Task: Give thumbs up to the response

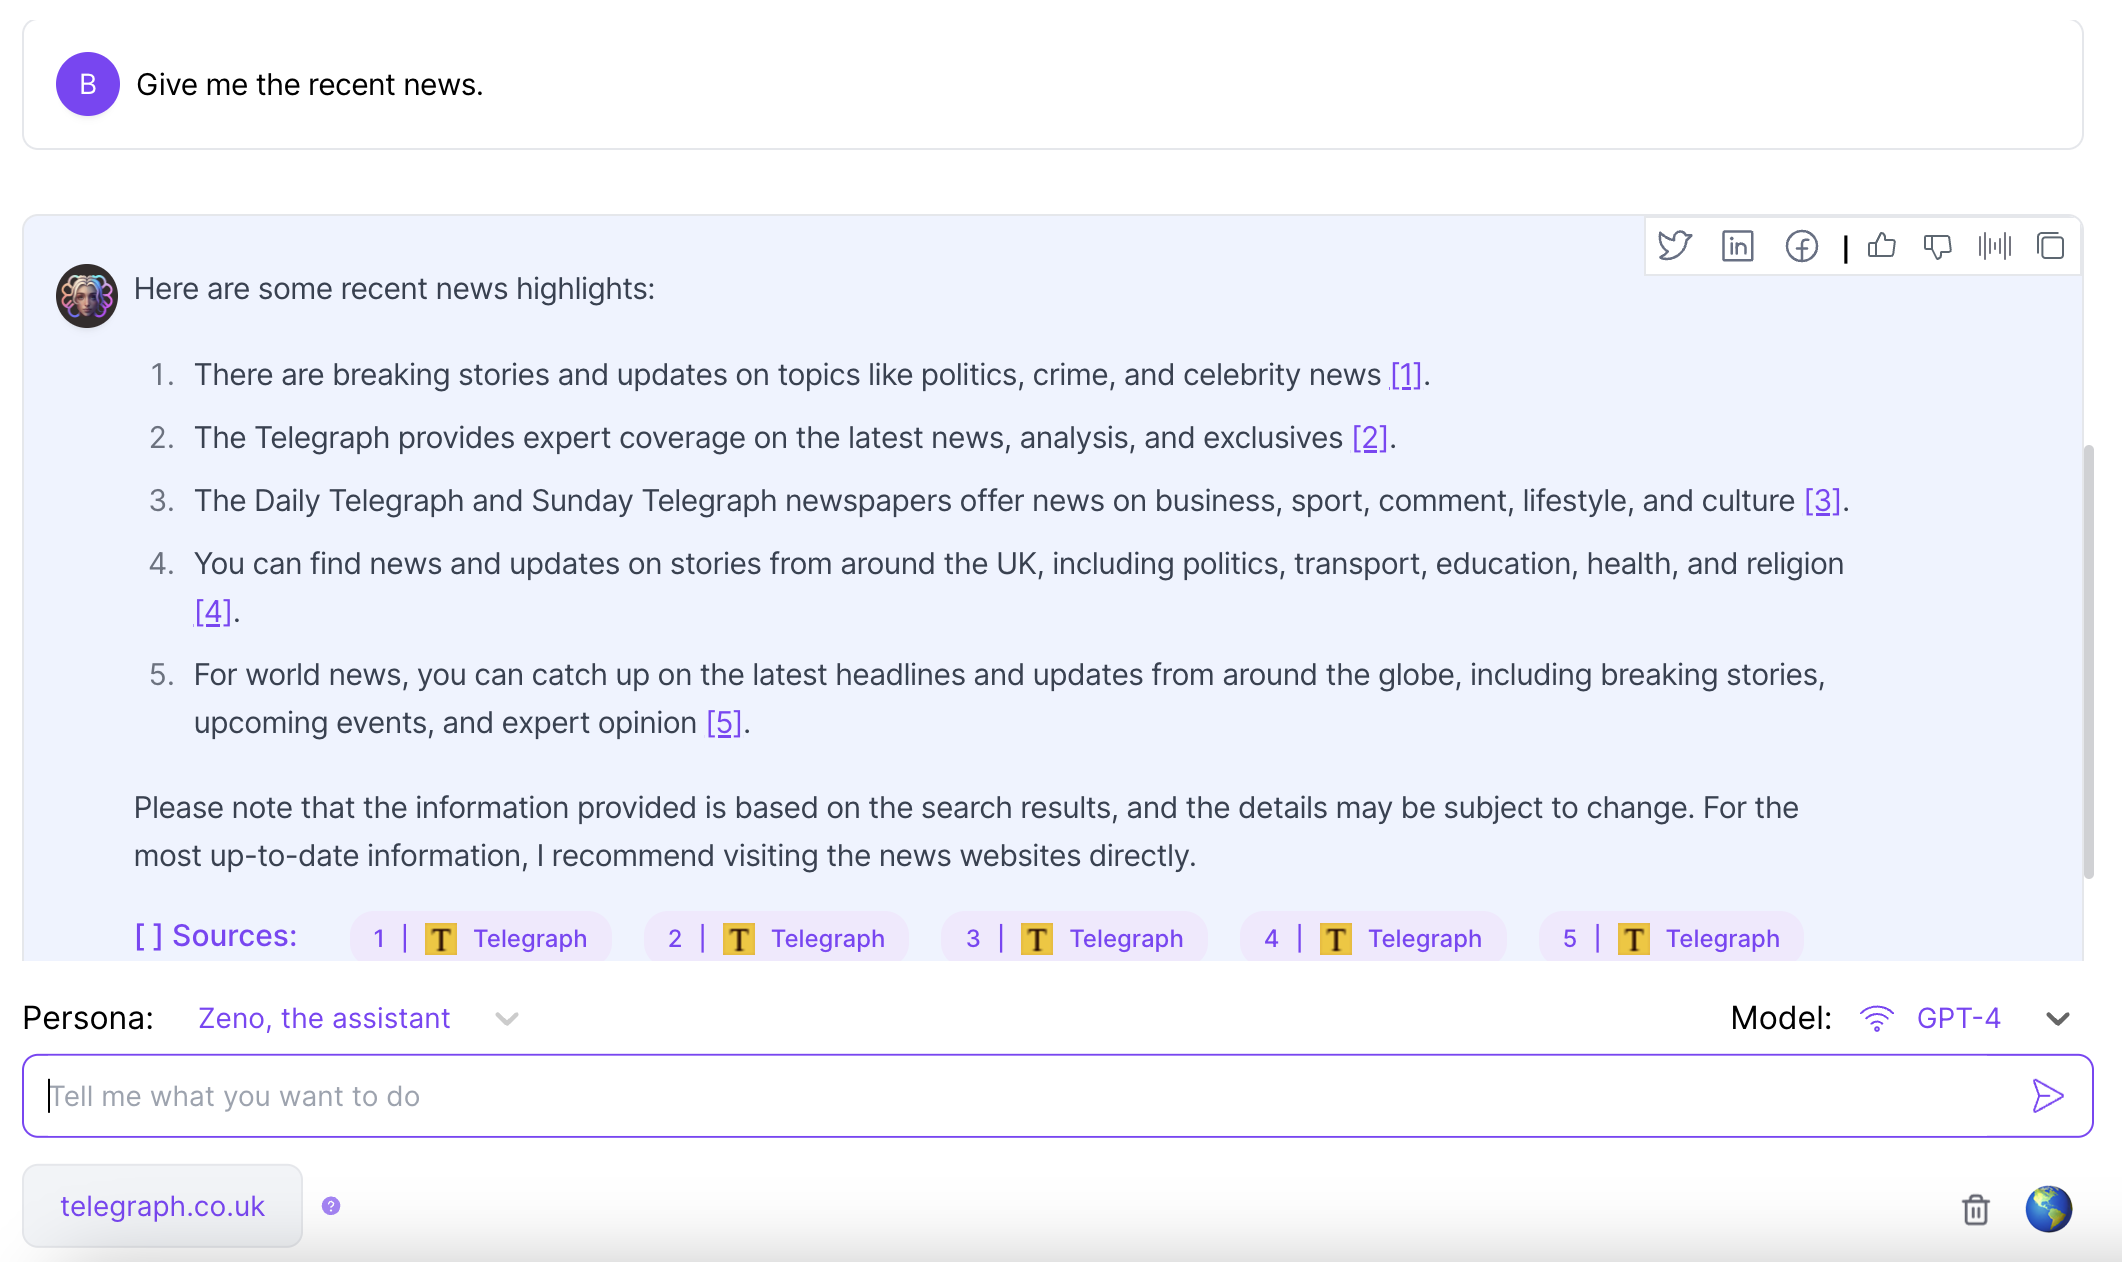Action: click(x=1882, y=246)
